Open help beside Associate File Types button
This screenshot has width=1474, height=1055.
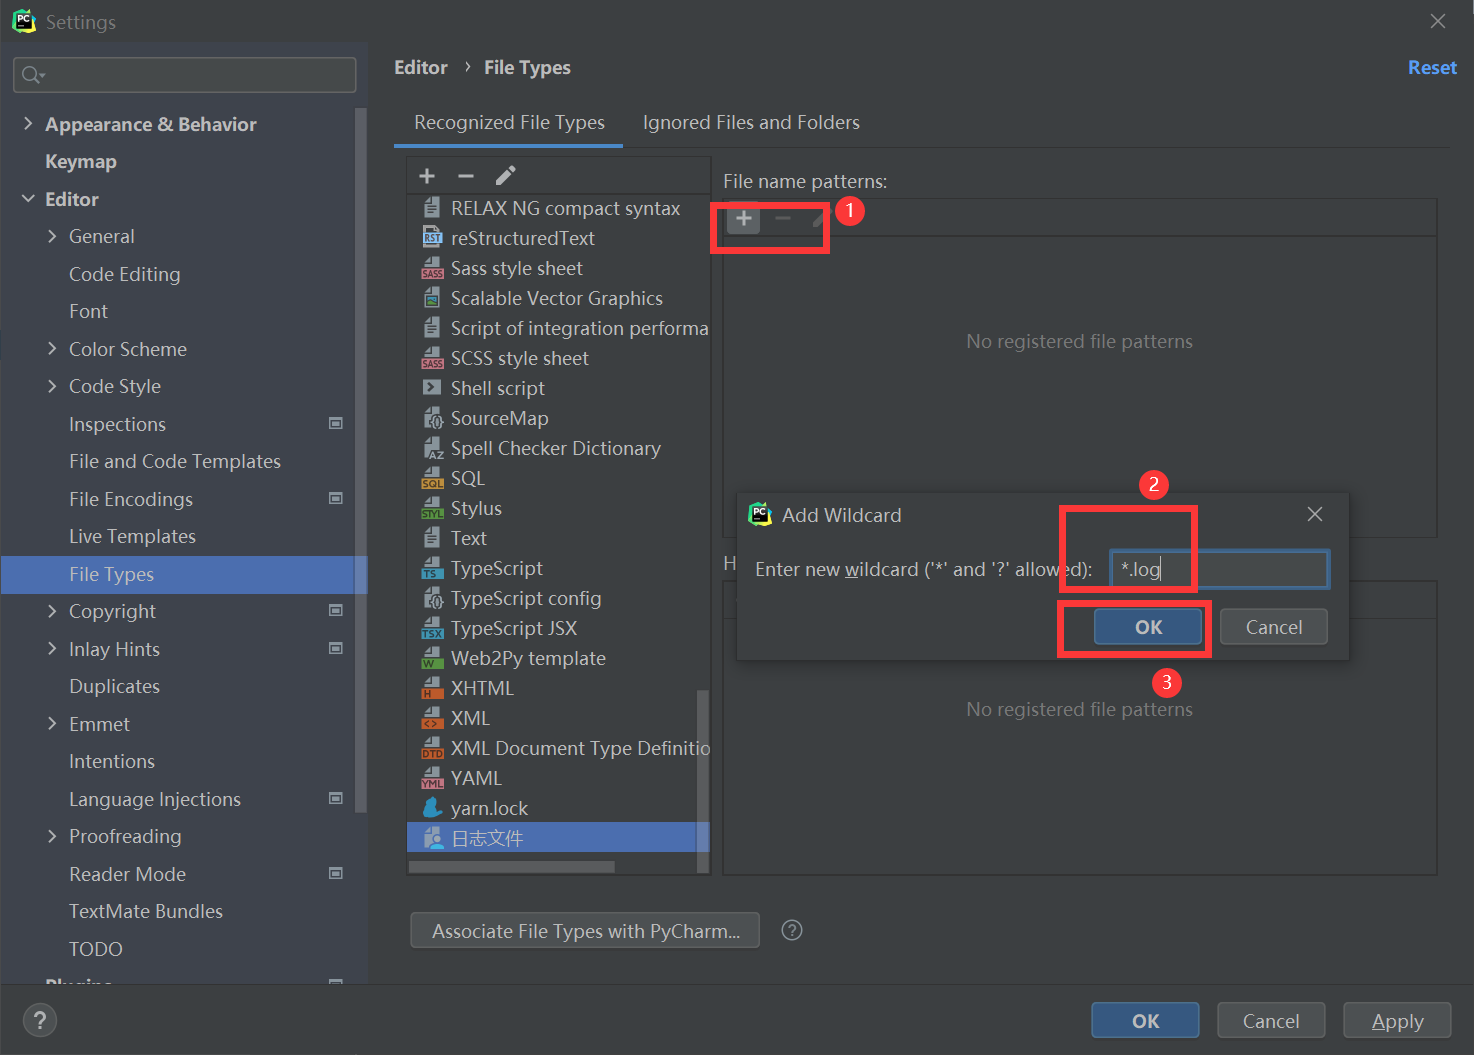click(791, 930)
